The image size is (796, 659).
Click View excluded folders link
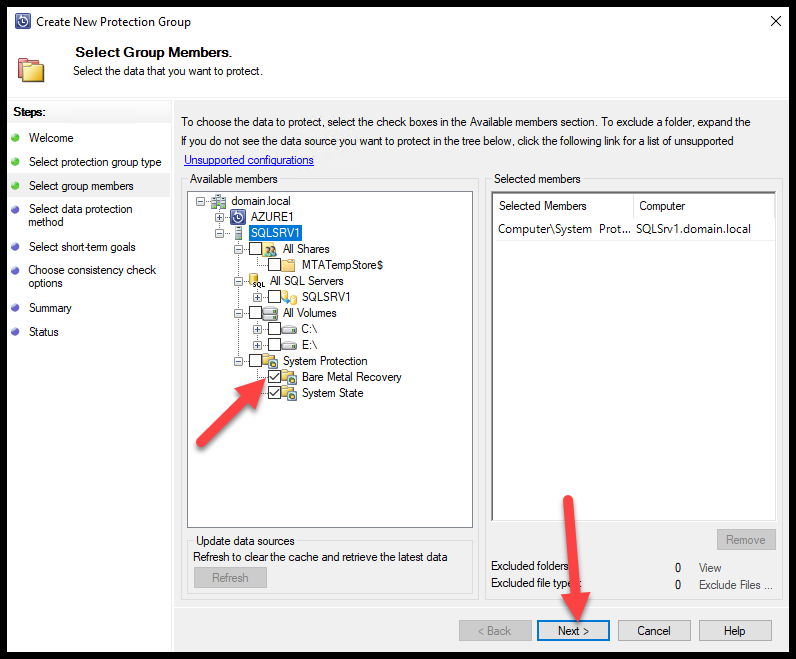(710, 568)
